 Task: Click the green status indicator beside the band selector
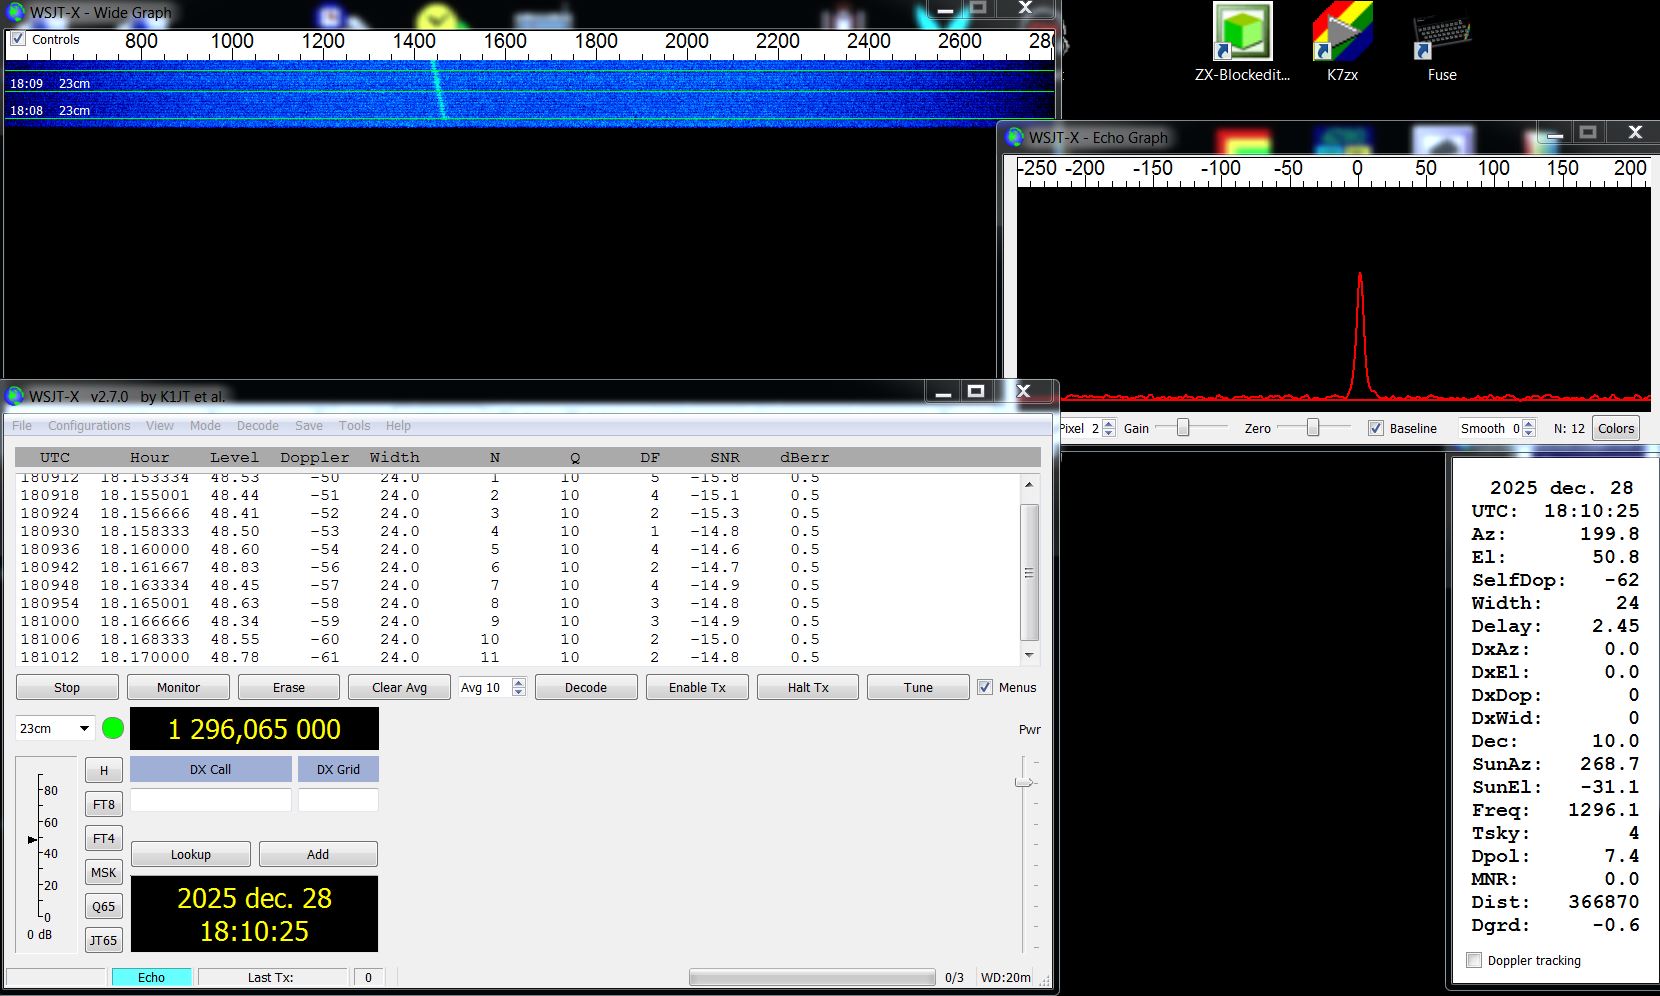[x=113, y=729]
